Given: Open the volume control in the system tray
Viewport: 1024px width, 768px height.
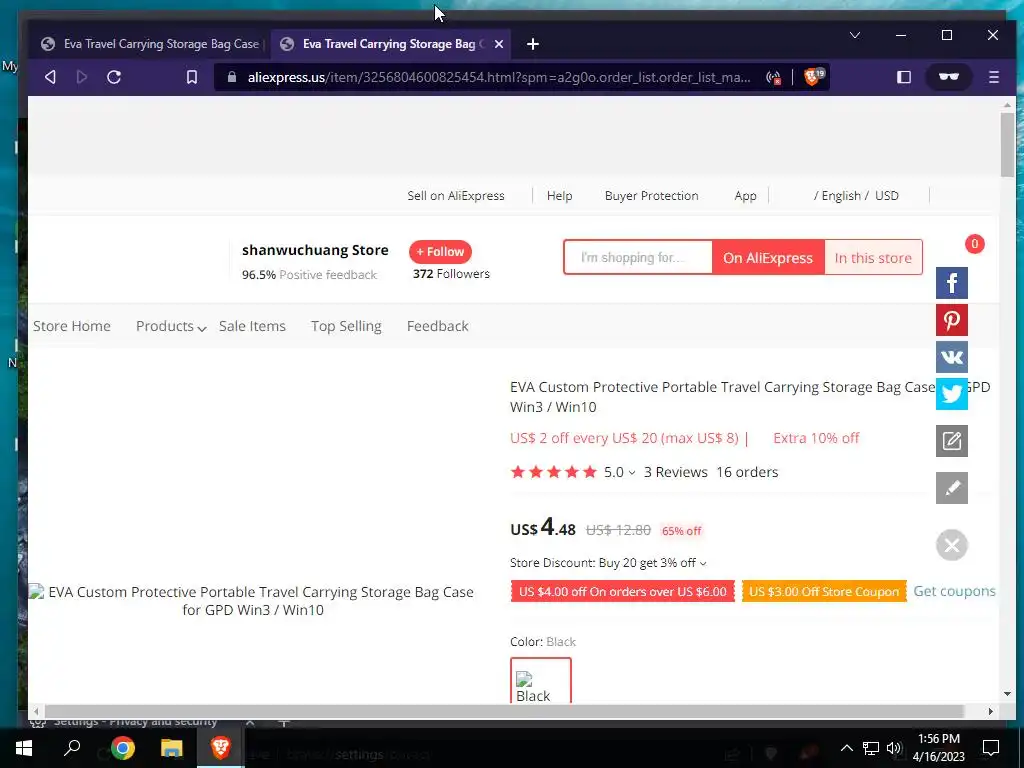Looking at the screenshot, I should point(894,748).
